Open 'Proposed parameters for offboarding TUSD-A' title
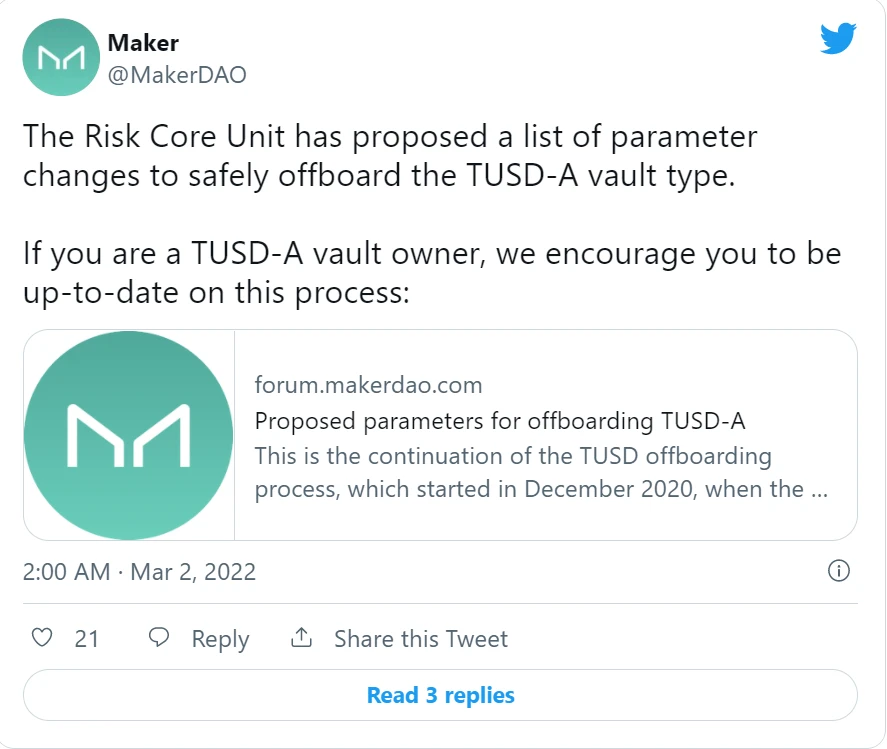The height and width of the screenshot is (749, 887). click(500, 421)
